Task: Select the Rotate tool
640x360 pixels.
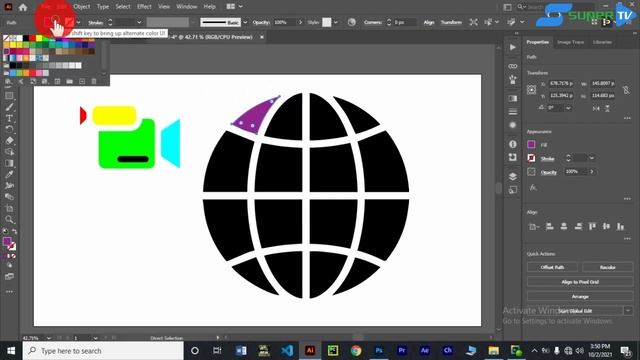Action: pyautogui.click(x=9, y=129)
